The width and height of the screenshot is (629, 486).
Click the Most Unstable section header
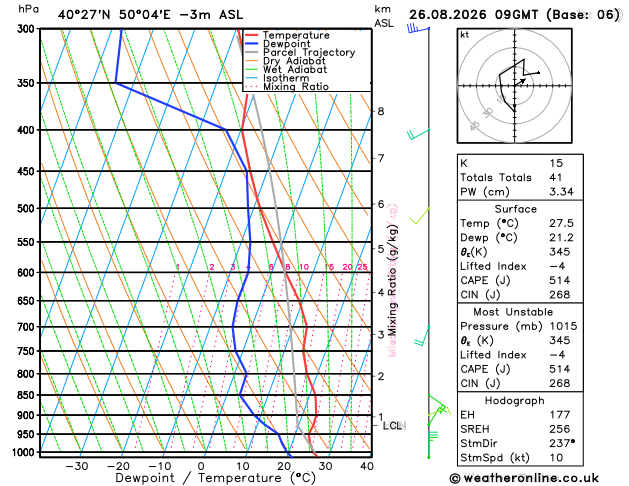[513, 312]
